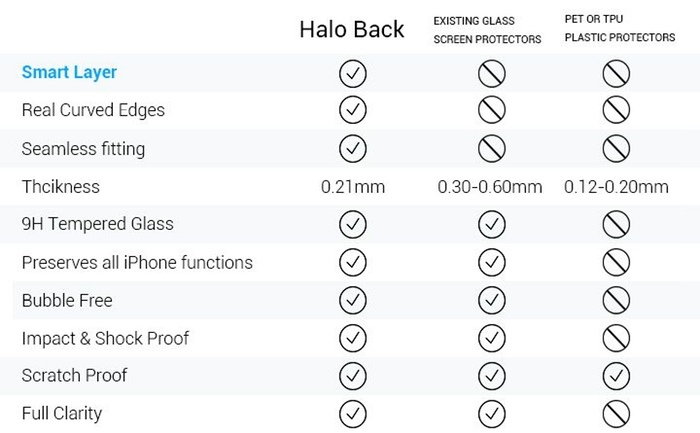Click the 0.21mm thickness value
700x433 pixels.
click(353, 187)
